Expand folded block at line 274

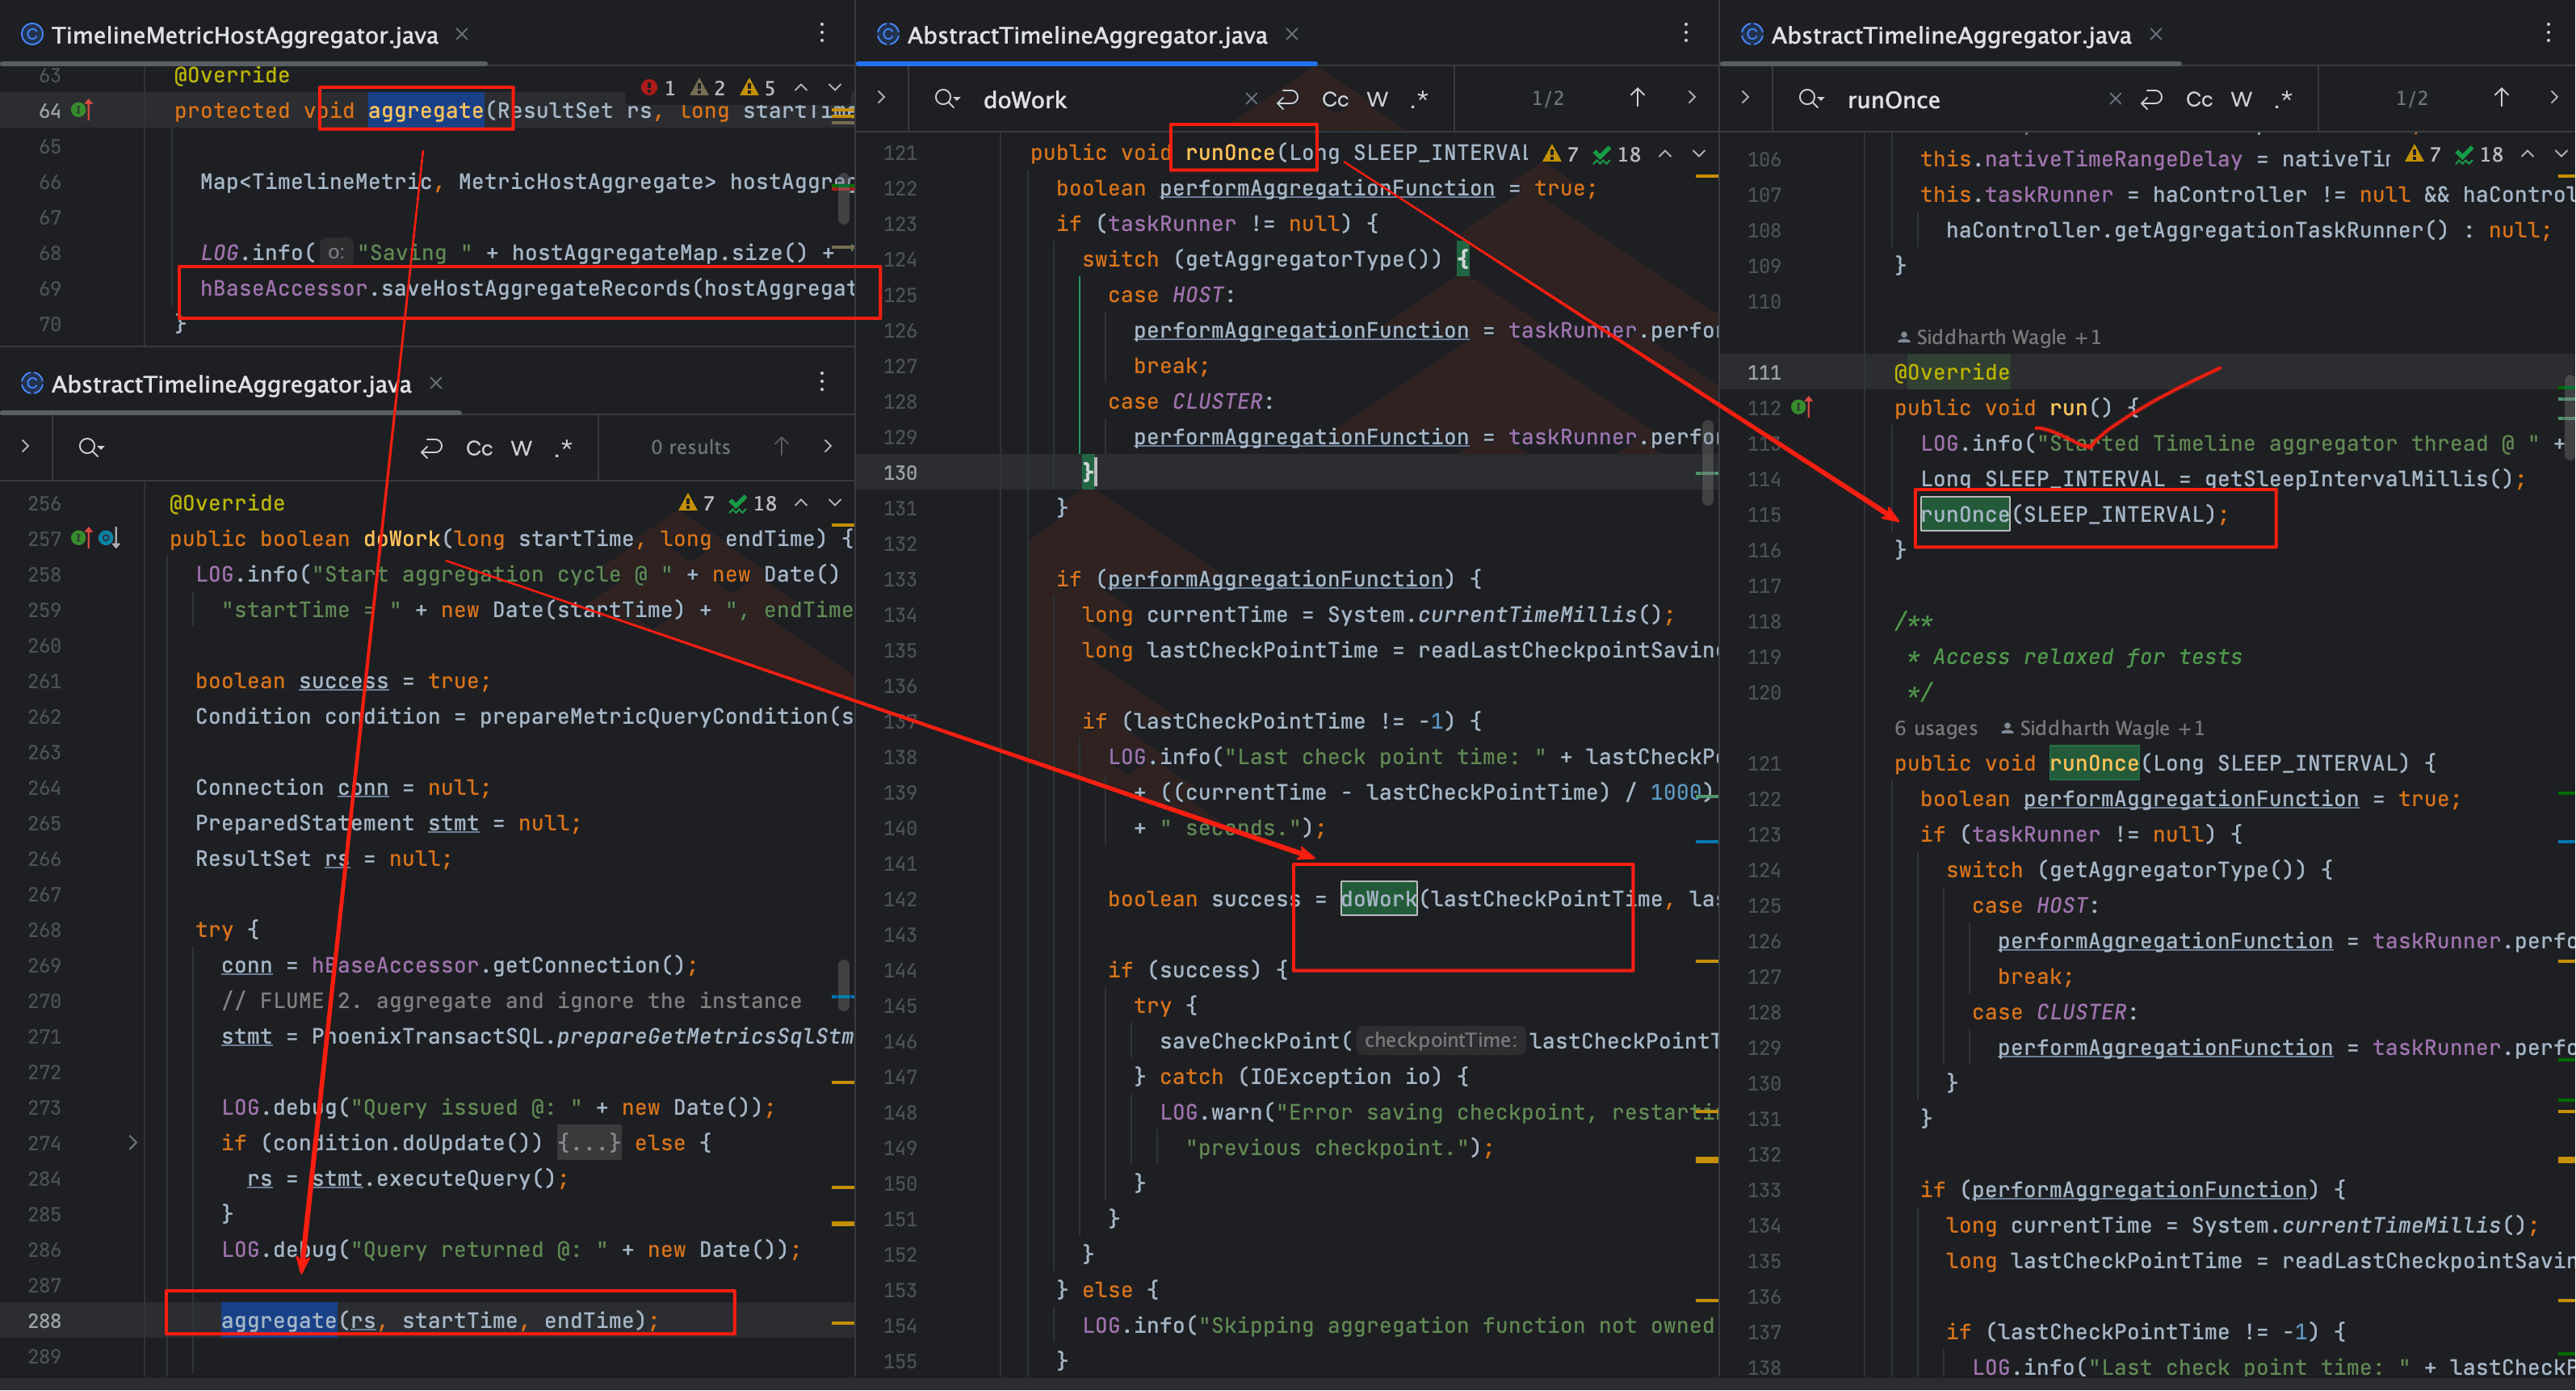click(x=133, y=1143)
